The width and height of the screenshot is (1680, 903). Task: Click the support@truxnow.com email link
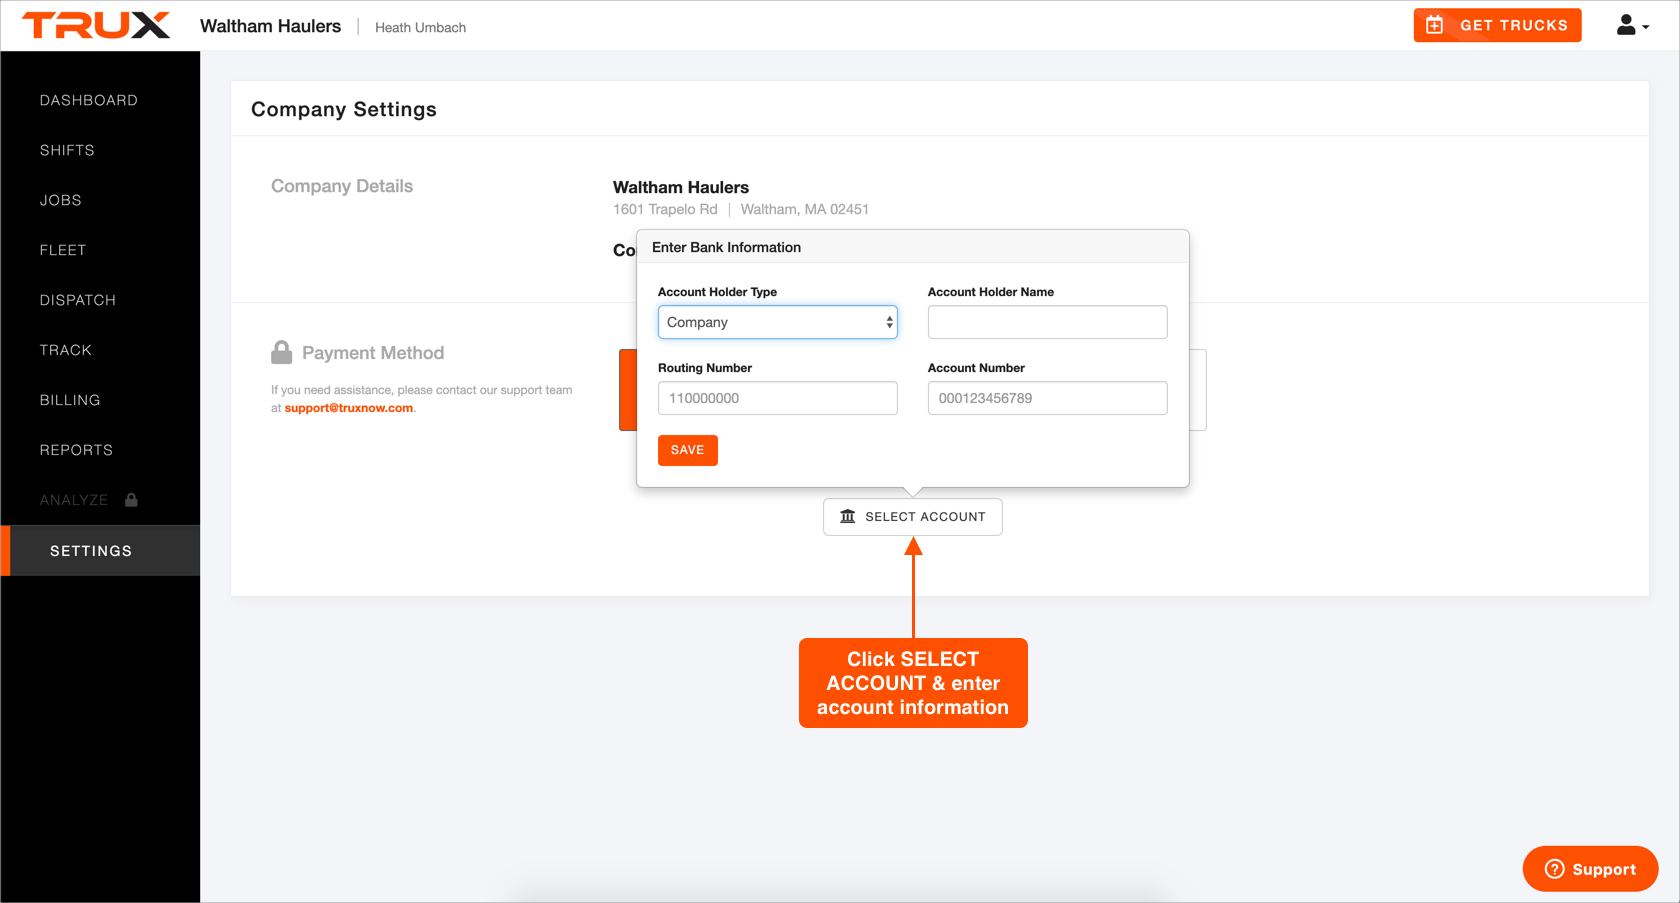(349, 408)
